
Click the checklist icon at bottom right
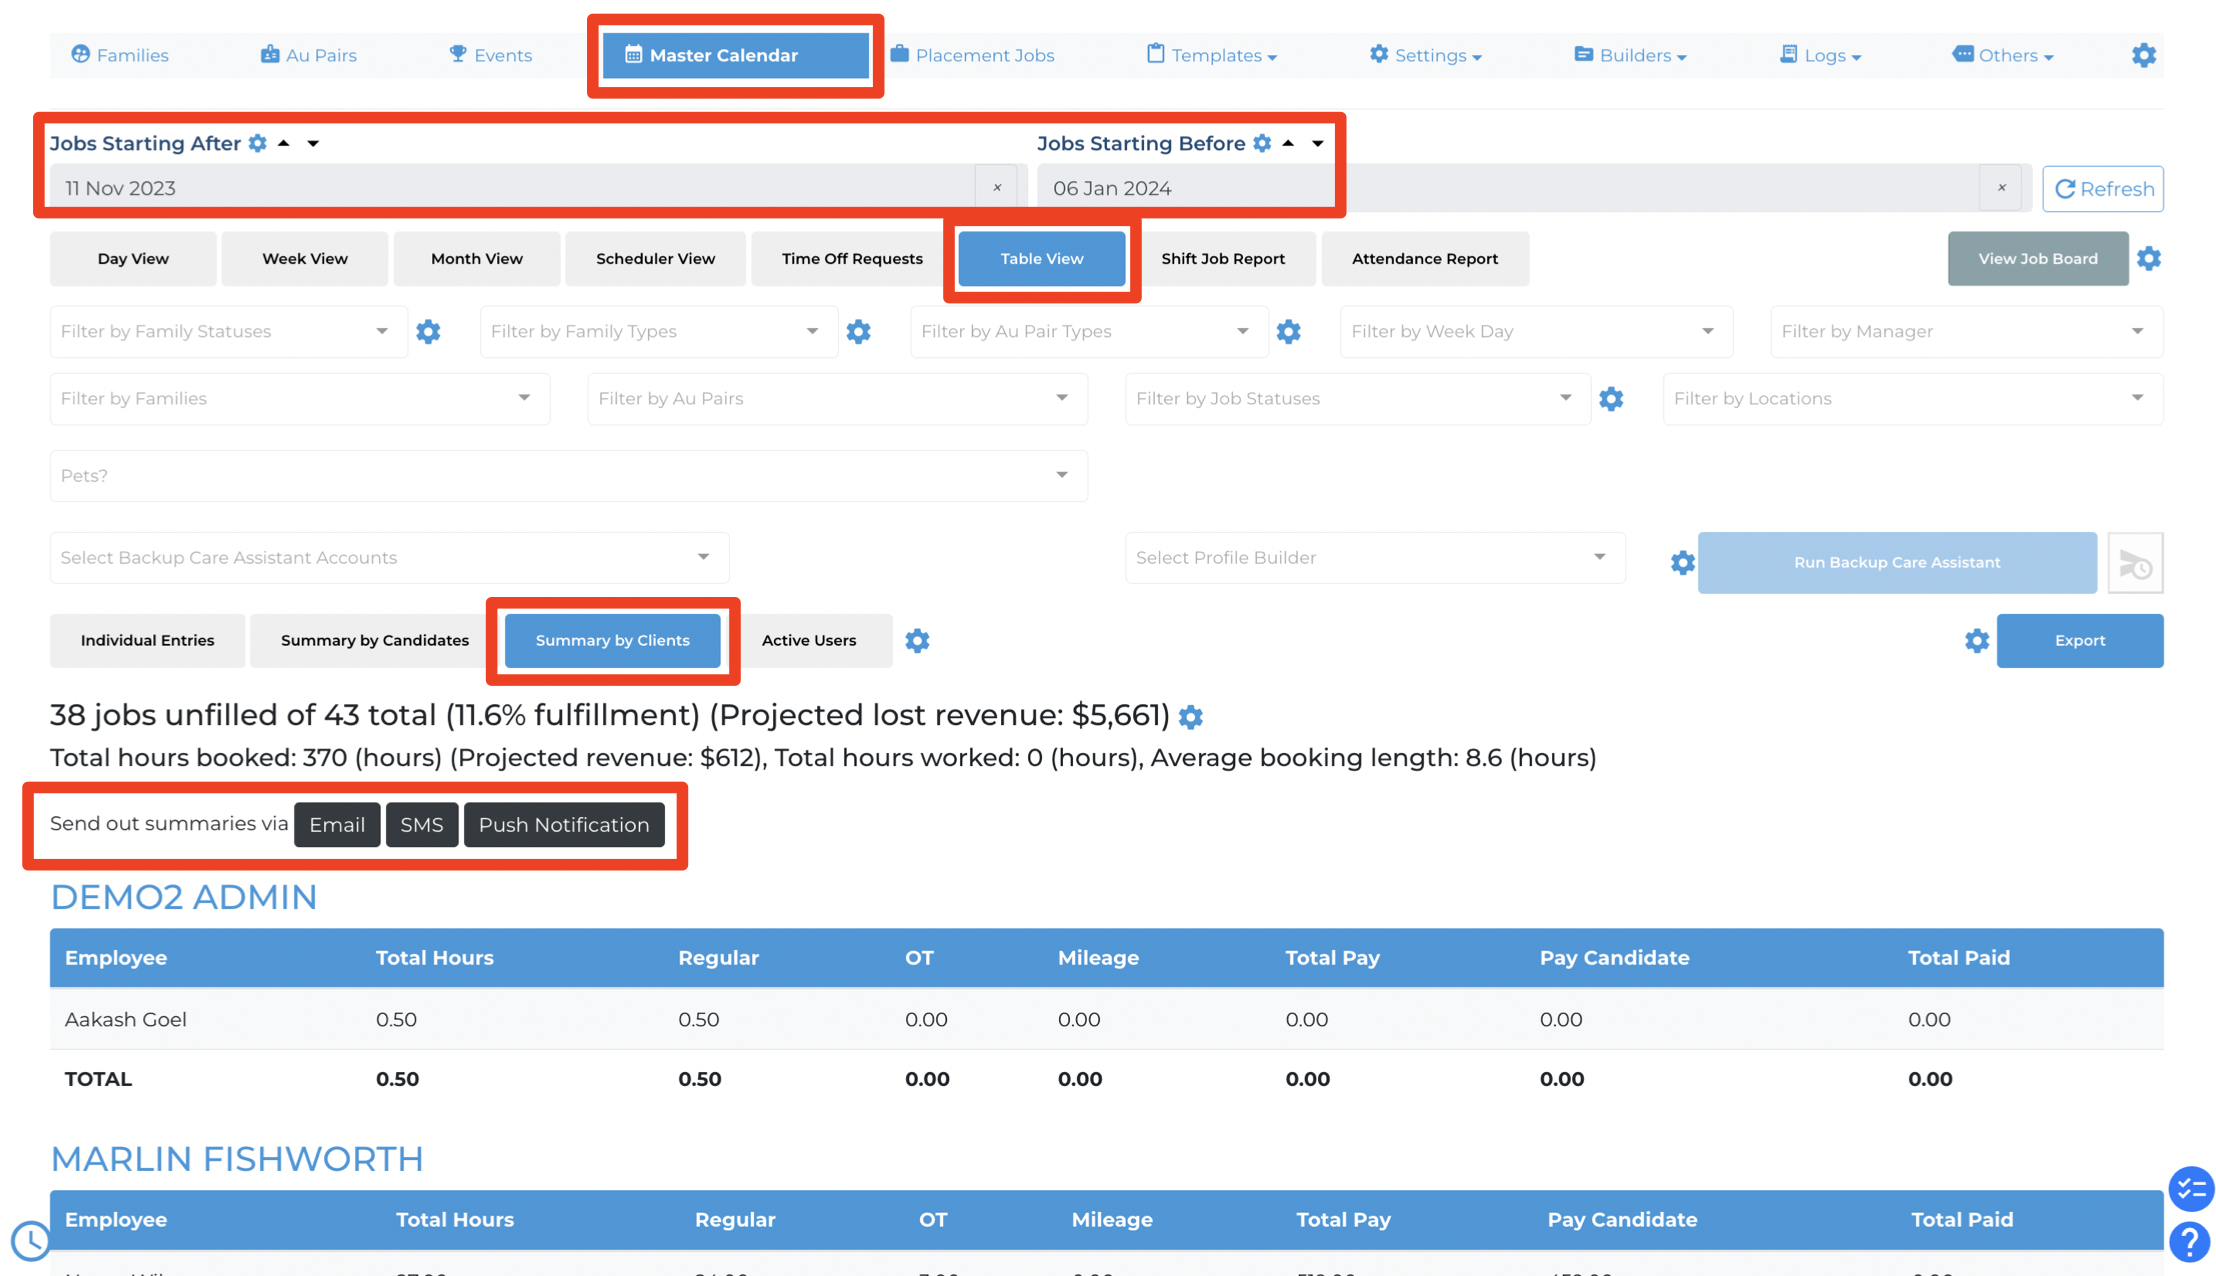coord(2190,1188)
